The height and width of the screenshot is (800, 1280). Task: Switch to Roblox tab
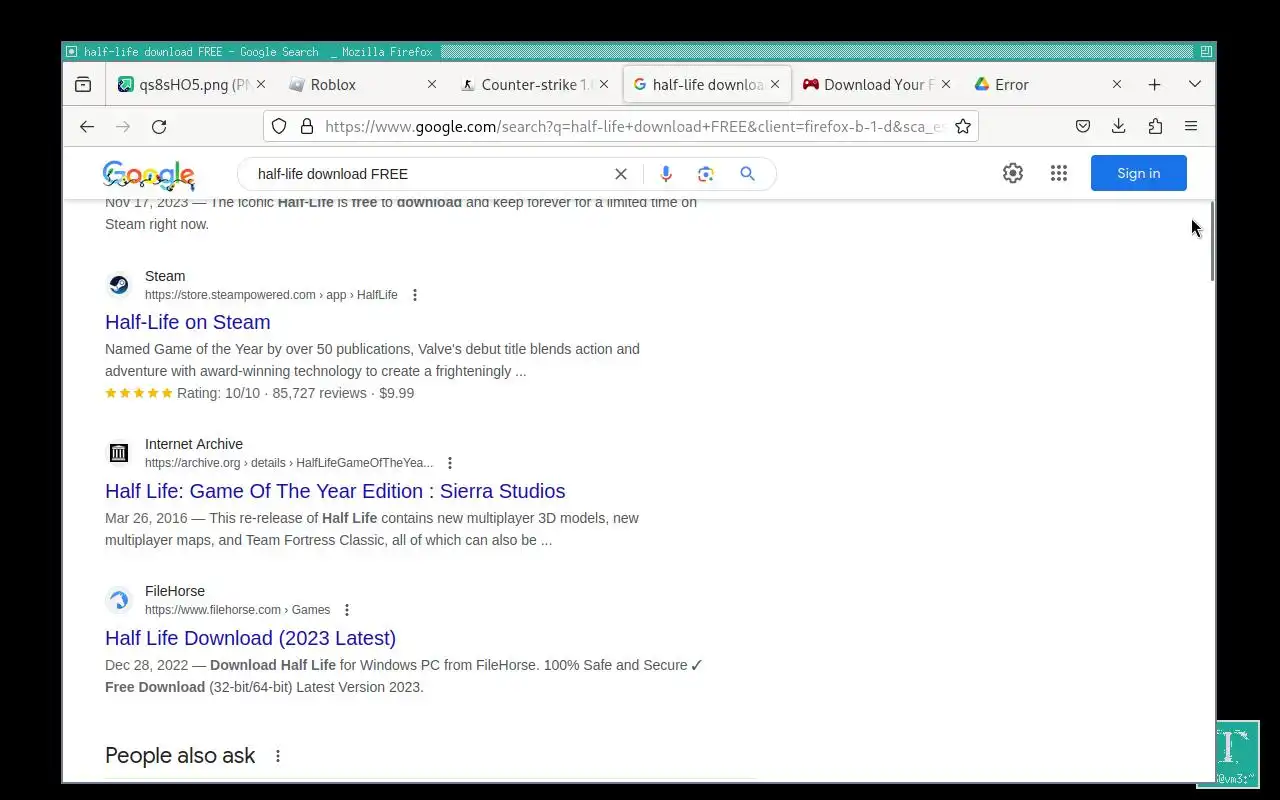tap(363, 85)
